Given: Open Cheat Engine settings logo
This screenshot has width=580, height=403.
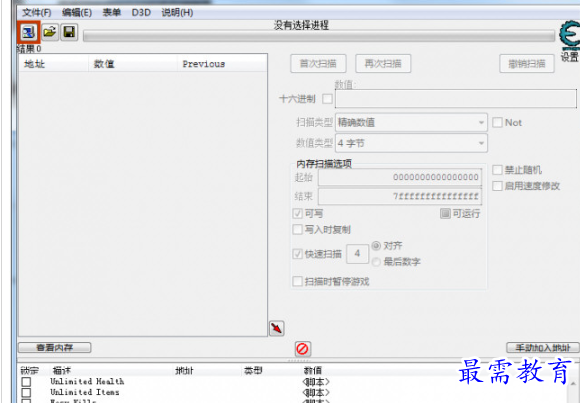Looking at the screenshot, I should click(x=570, y=36).
